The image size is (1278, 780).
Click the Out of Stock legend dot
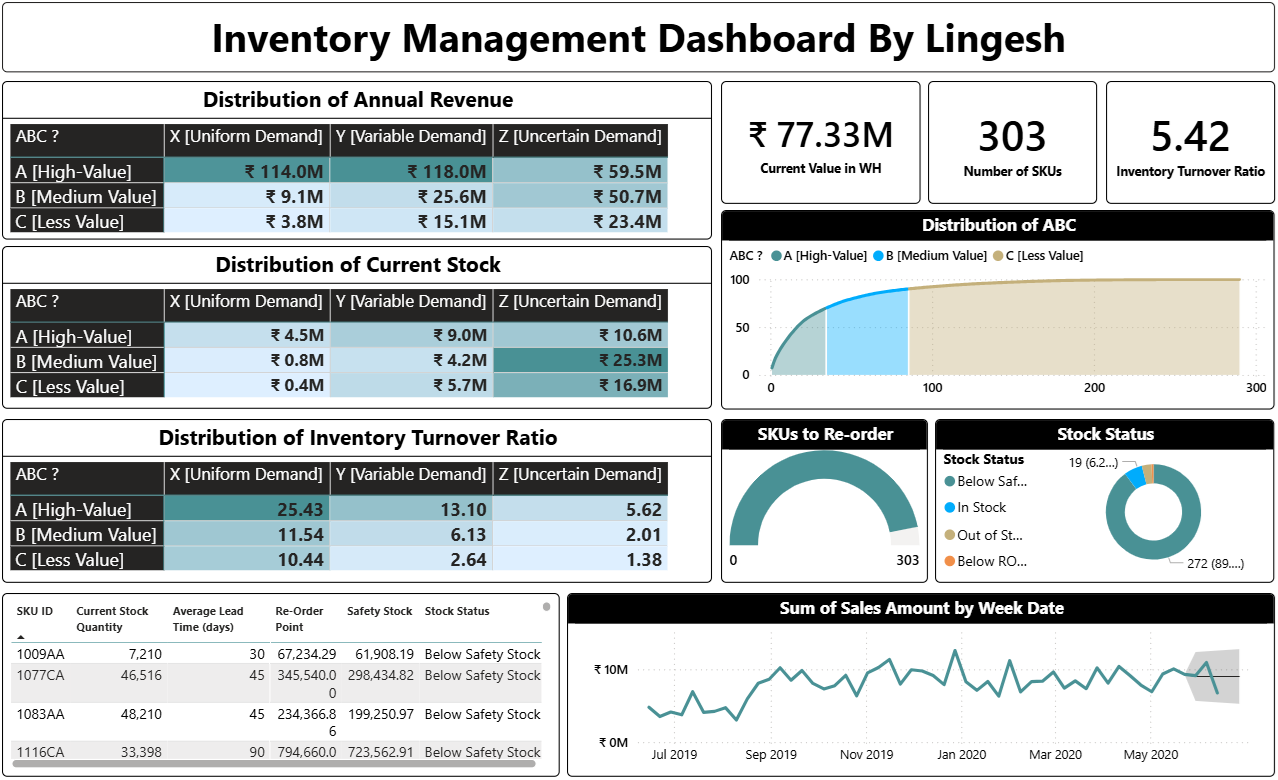(x=949, y=536)
